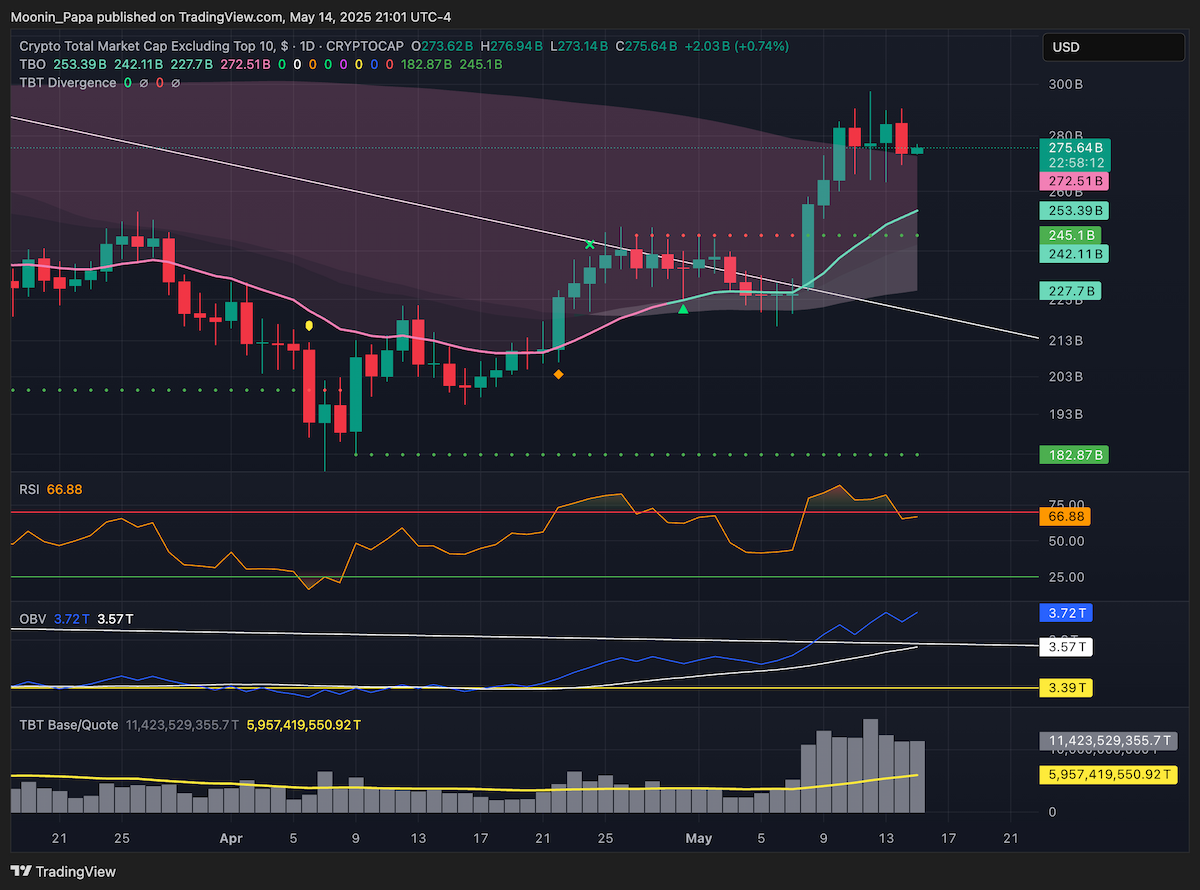Select the RSI pane title
The width and height of the screenshot is (1200, 890).
coord(29,489)
